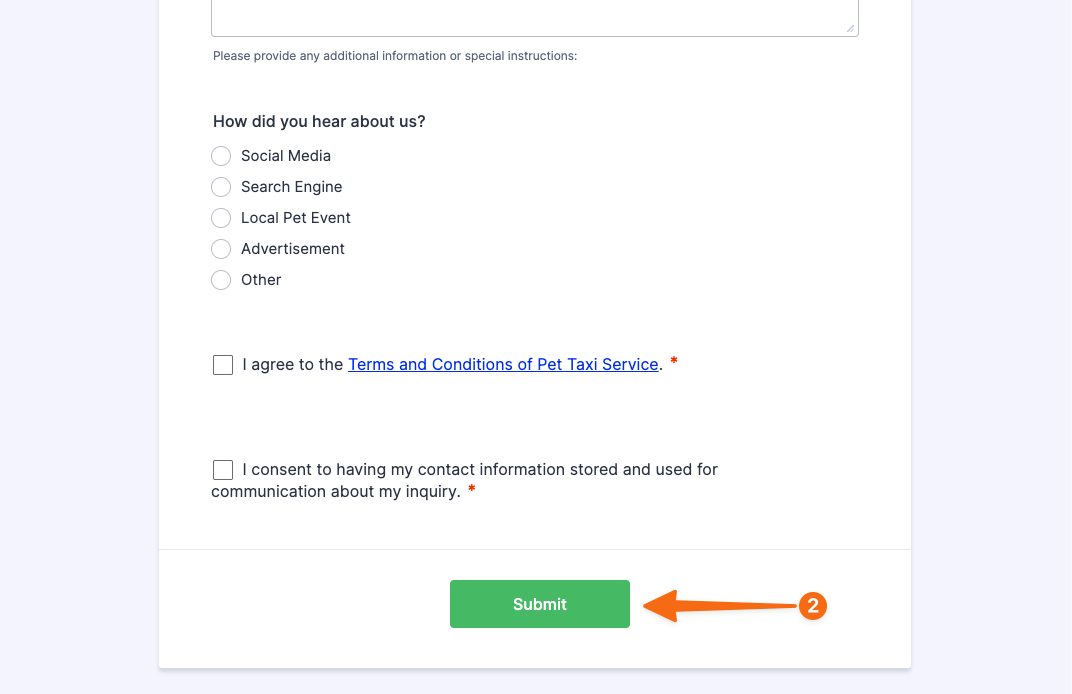Pick the Advertisement radio option
This screenshot has width=1072, height=694.
click(x=221, y=249)
